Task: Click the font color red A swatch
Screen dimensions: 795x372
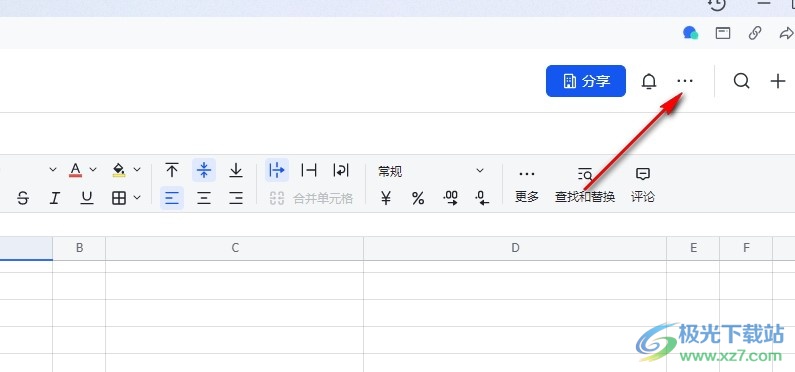Action: tap(76, 170)
